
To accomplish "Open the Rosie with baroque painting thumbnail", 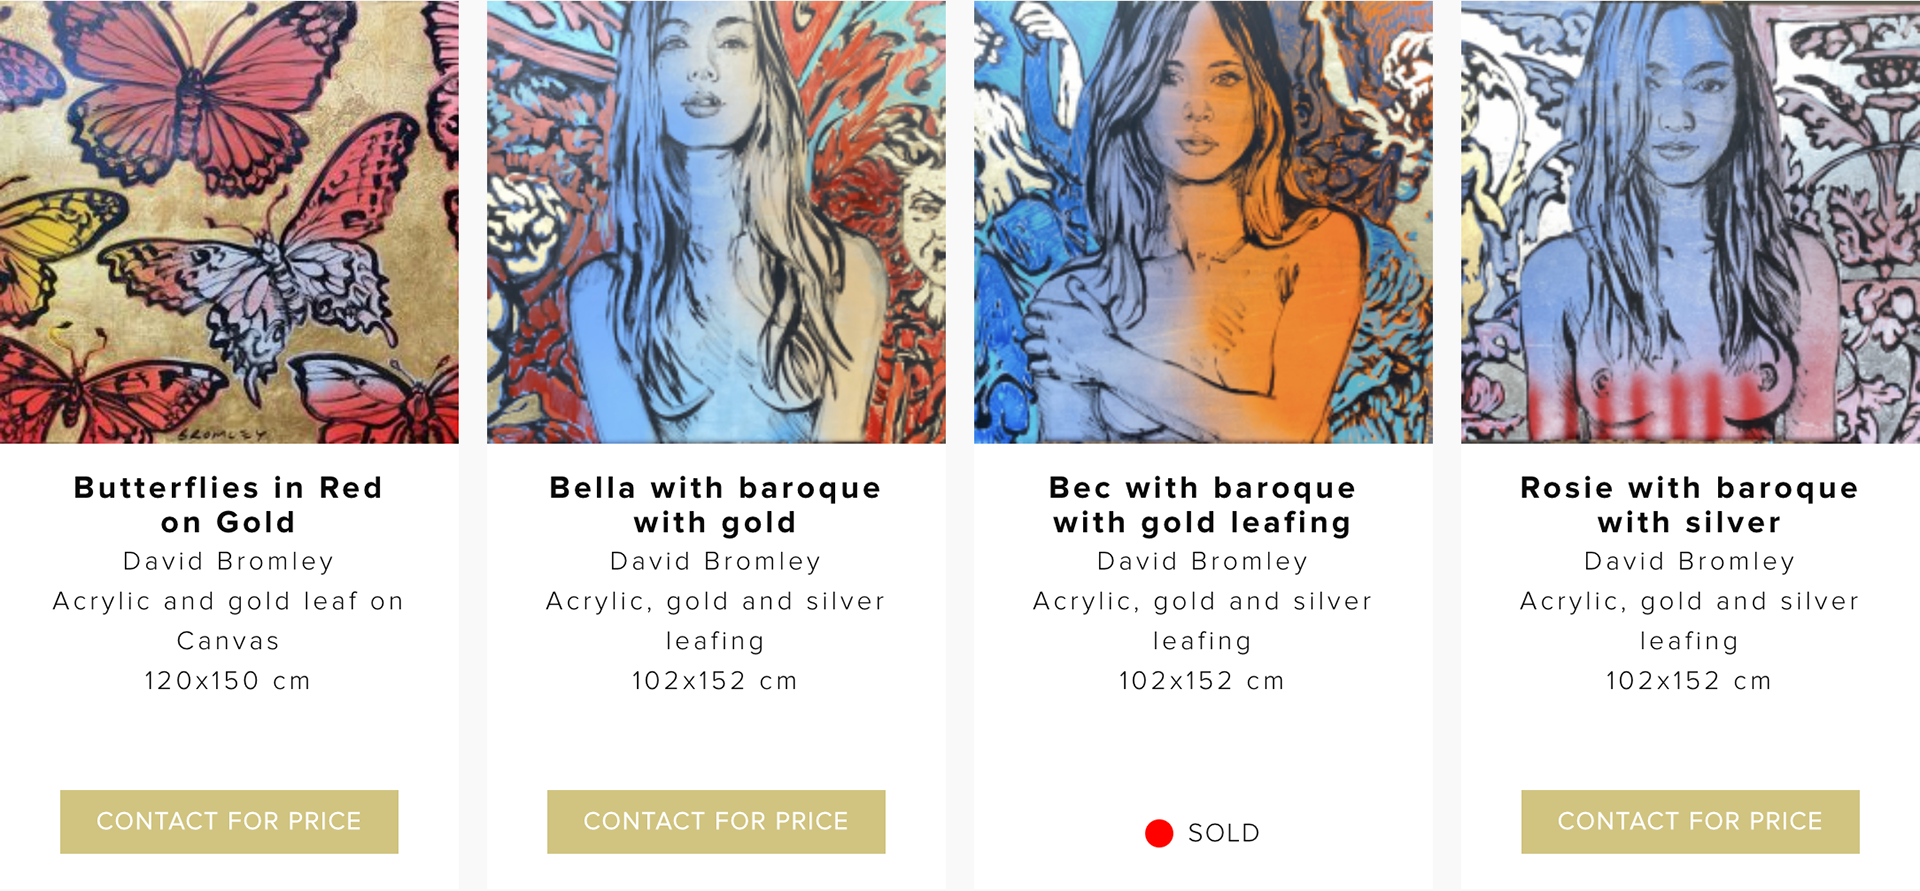I will (1690, 222).
